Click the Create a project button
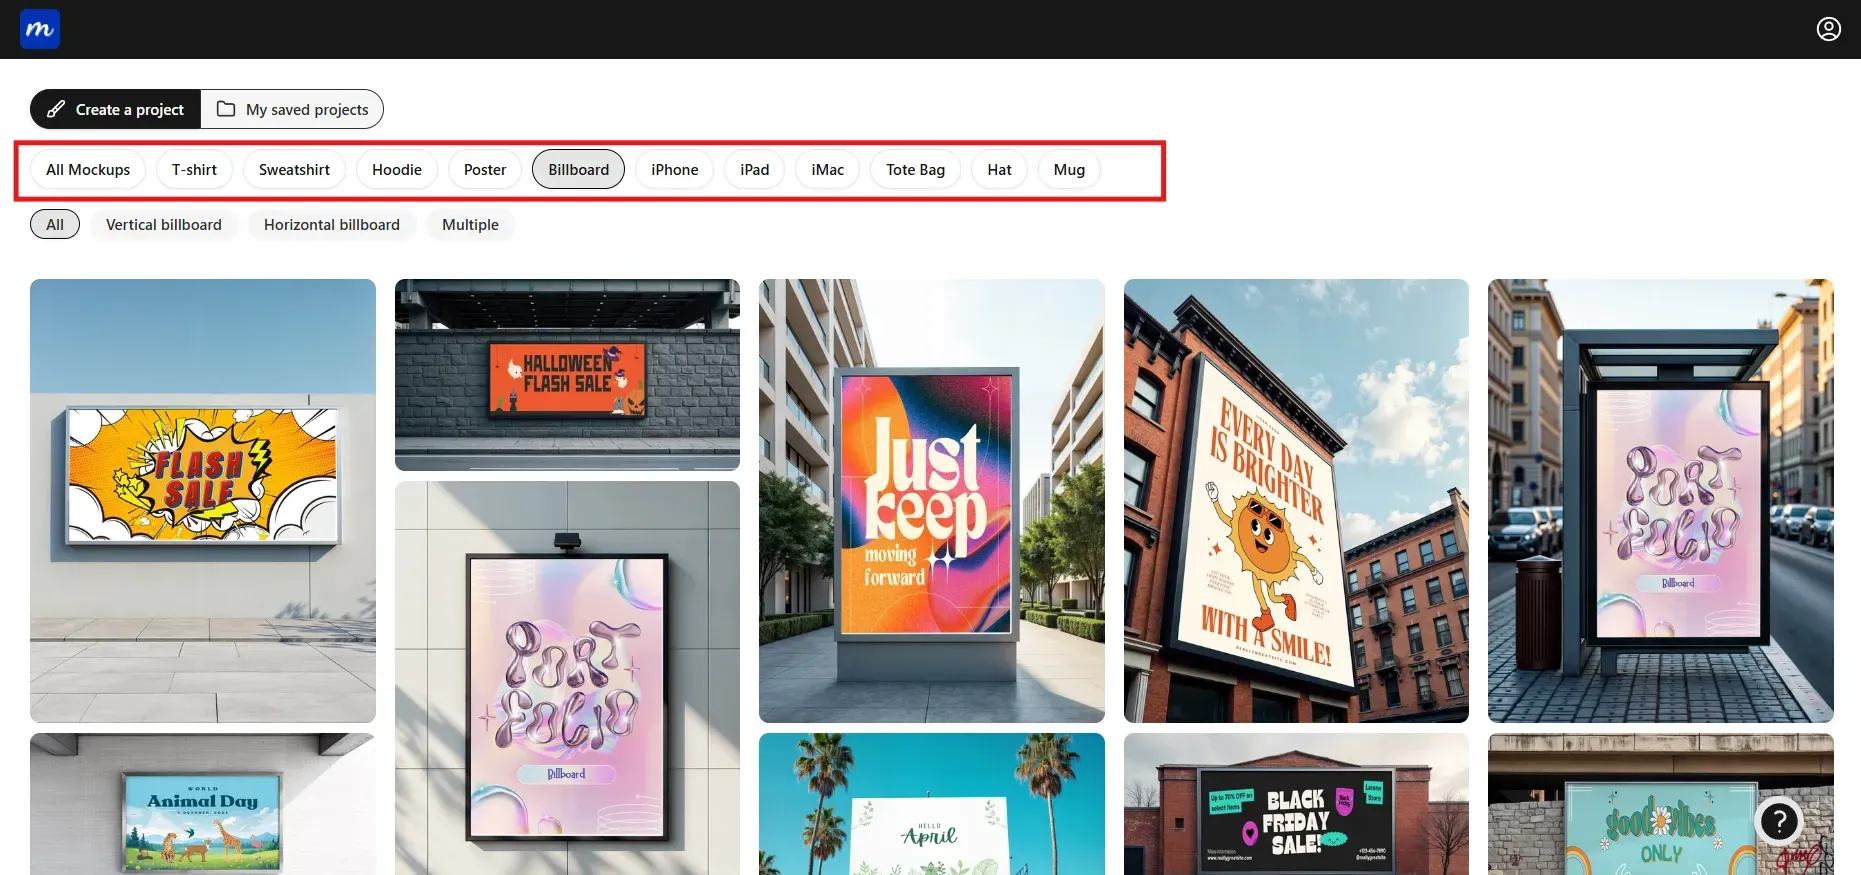This screenshot has width=1861, height=875. (116, 109)
